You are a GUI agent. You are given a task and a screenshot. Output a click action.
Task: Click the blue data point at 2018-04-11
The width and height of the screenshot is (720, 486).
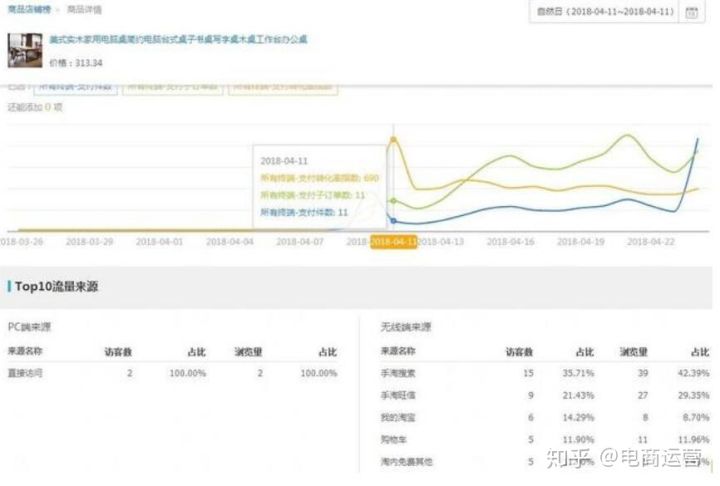pyautogui.click(x=393, y=221)
